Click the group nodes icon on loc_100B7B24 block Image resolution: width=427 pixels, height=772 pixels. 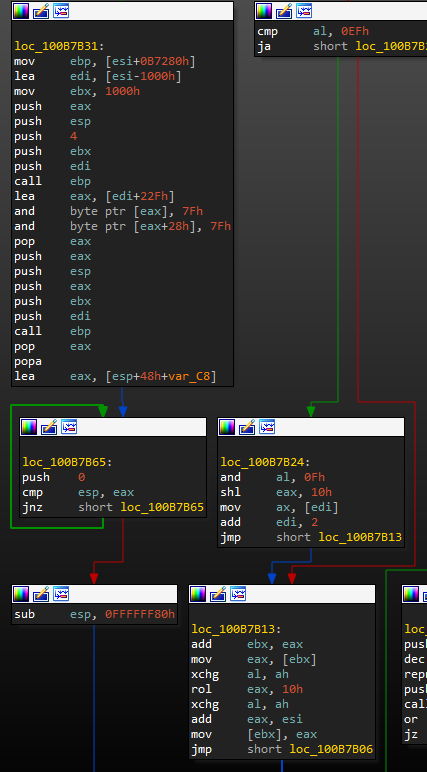click(x=267, y=427)
